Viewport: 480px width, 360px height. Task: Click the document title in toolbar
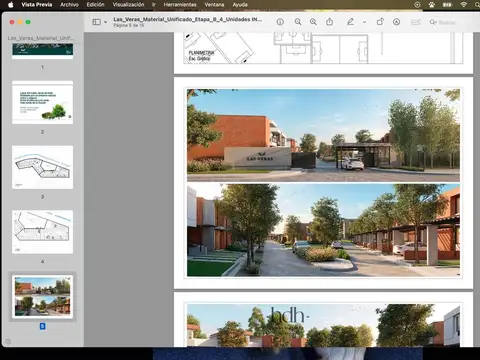(188, 19)
